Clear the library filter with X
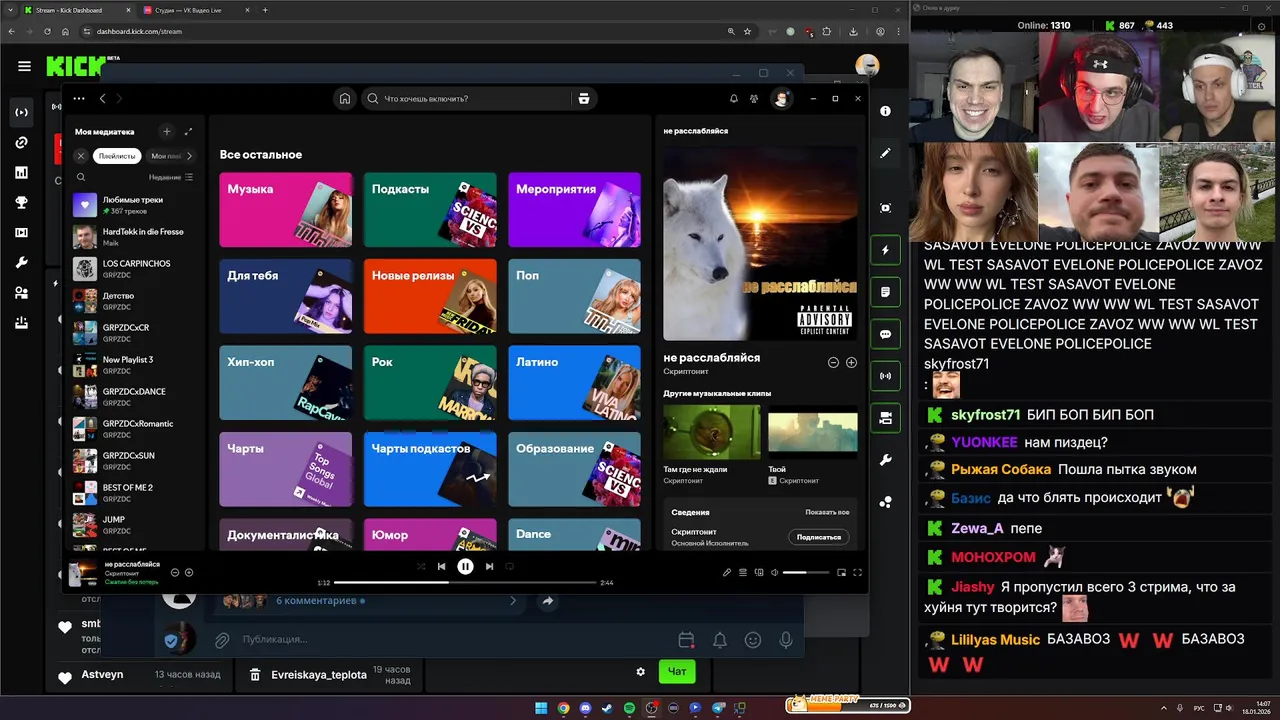The width and height of the screenshot is (1280, 720). point(81,156)
